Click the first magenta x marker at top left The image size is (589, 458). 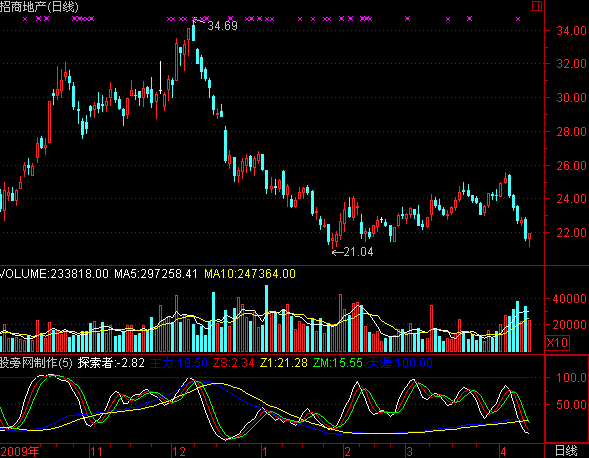coord(25,19)
